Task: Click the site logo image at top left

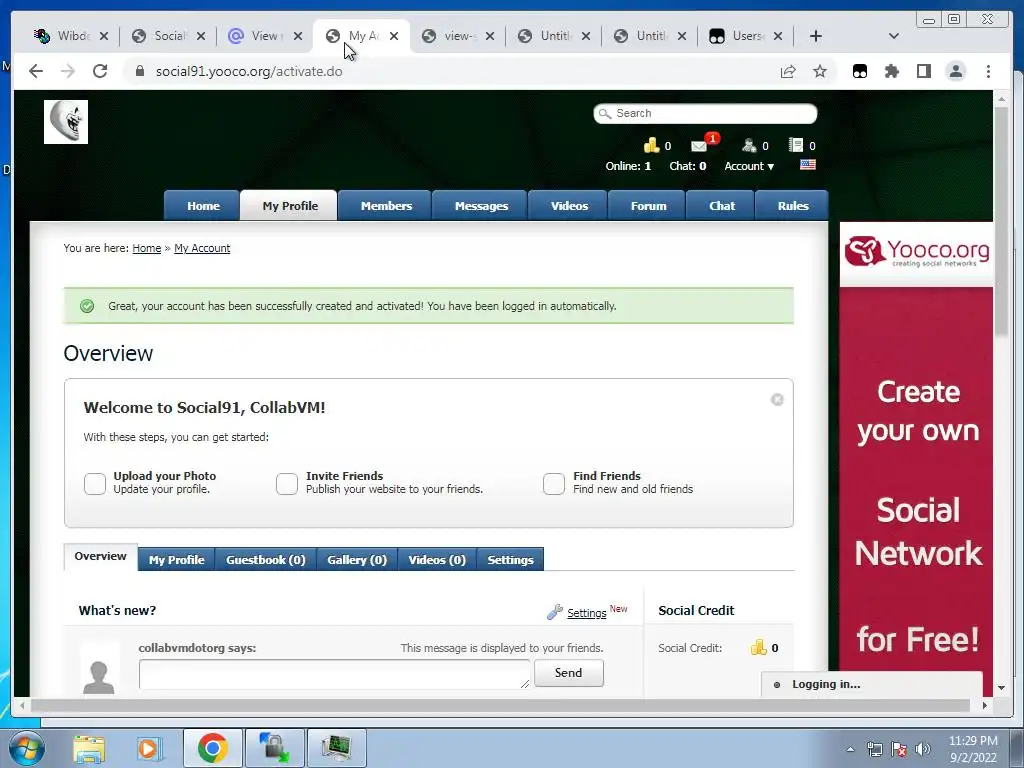Action: tap(66, 122)
